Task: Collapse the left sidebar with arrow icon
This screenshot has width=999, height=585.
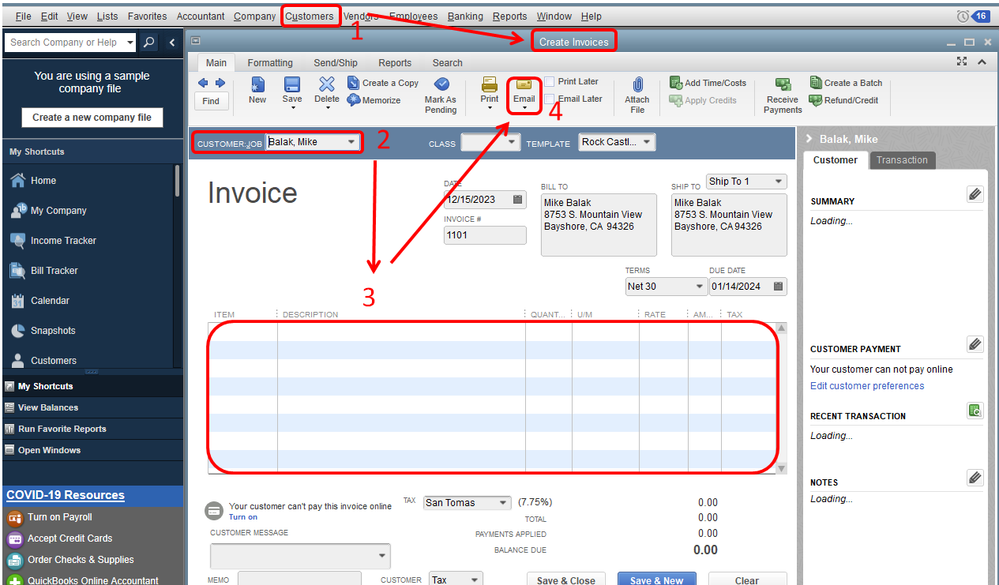Action: coord(171,42)
